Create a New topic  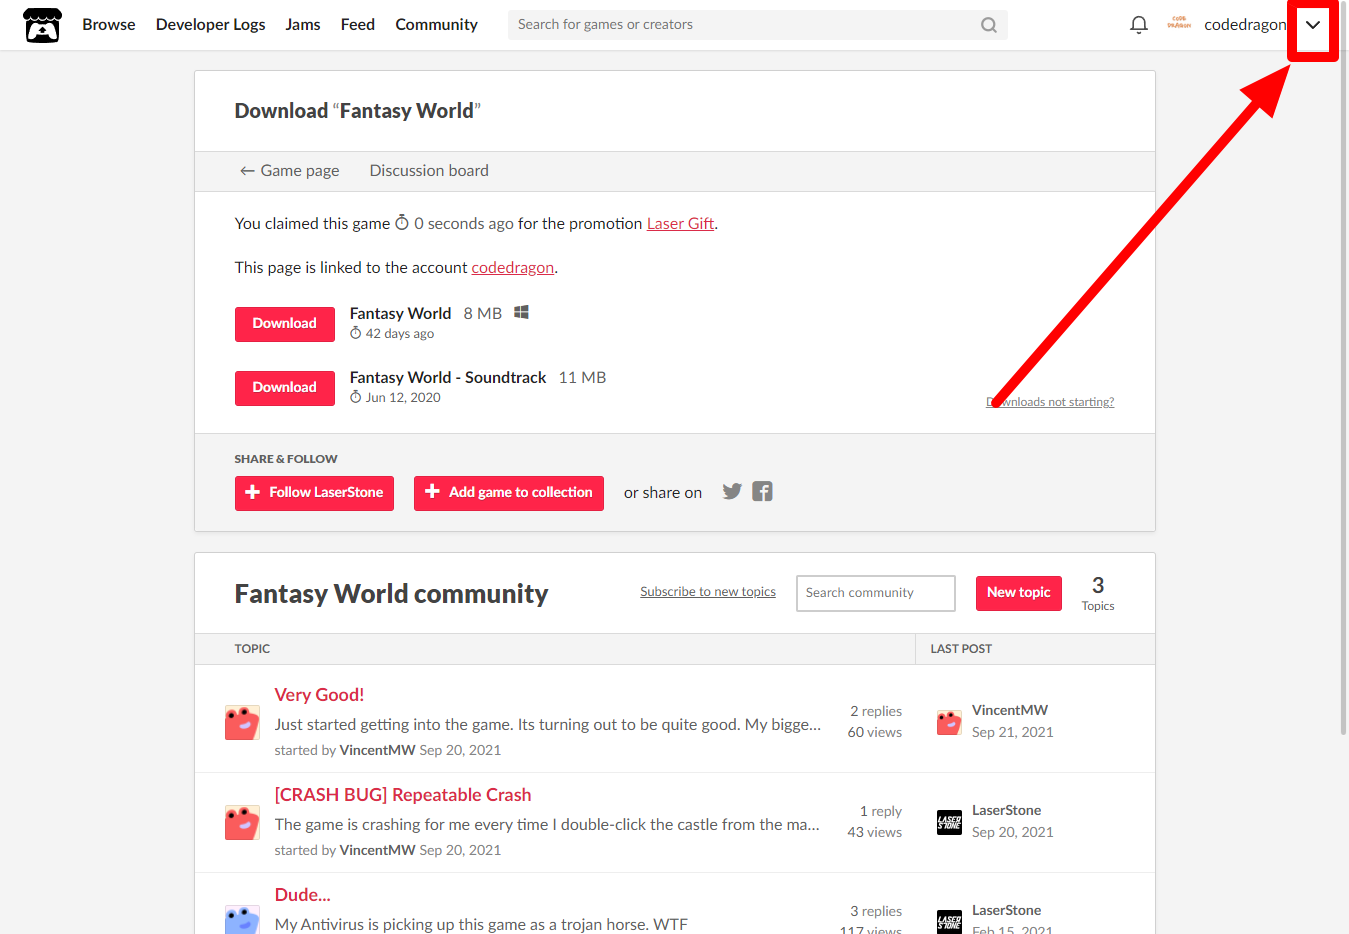[1019, 593]
